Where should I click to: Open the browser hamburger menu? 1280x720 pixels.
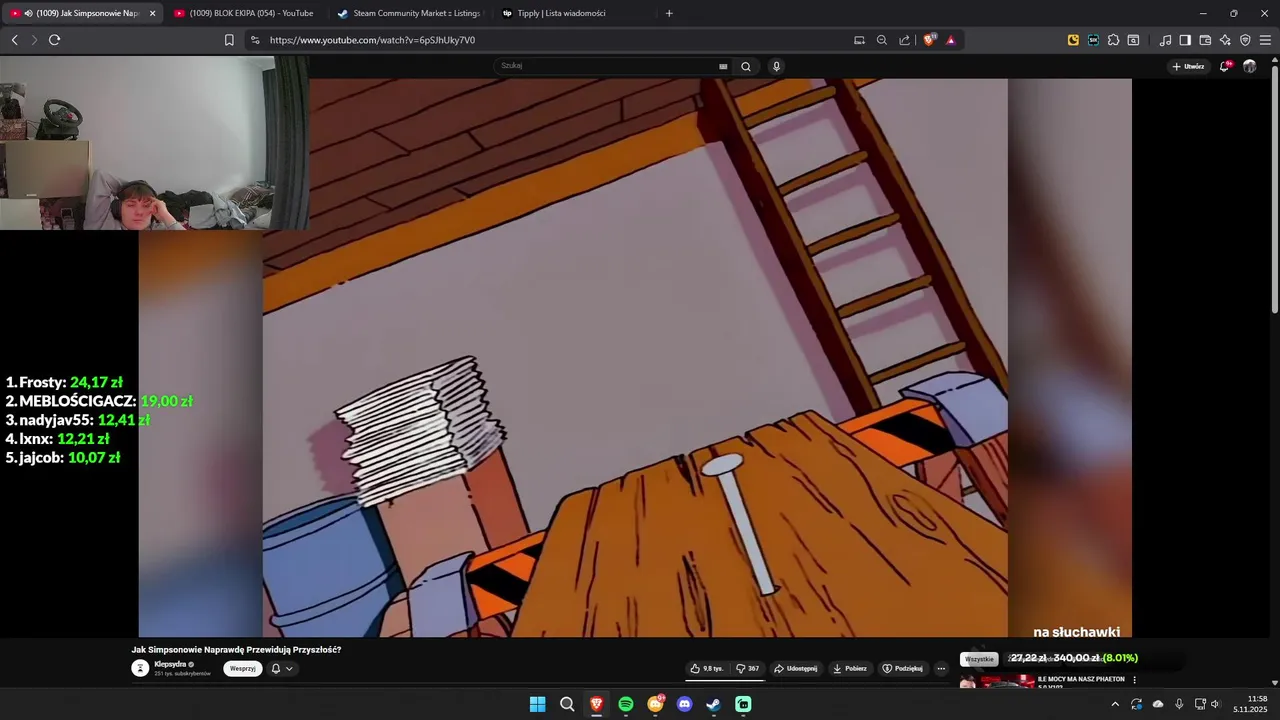pyautogui.click(x=1265, y=40)
